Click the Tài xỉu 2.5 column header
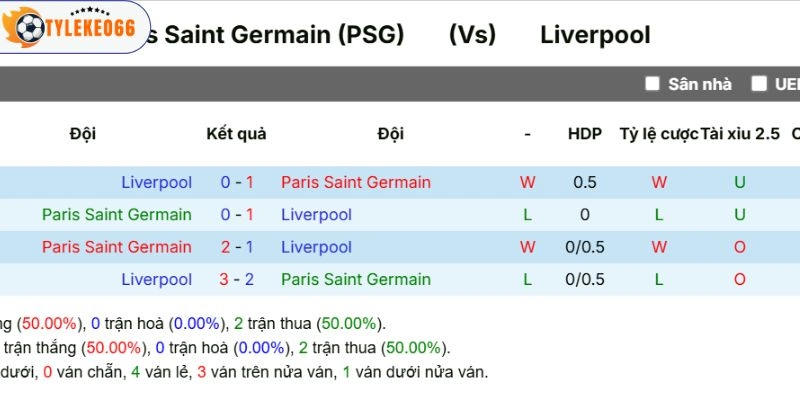The image size is (800, 400). click(740, 134)
